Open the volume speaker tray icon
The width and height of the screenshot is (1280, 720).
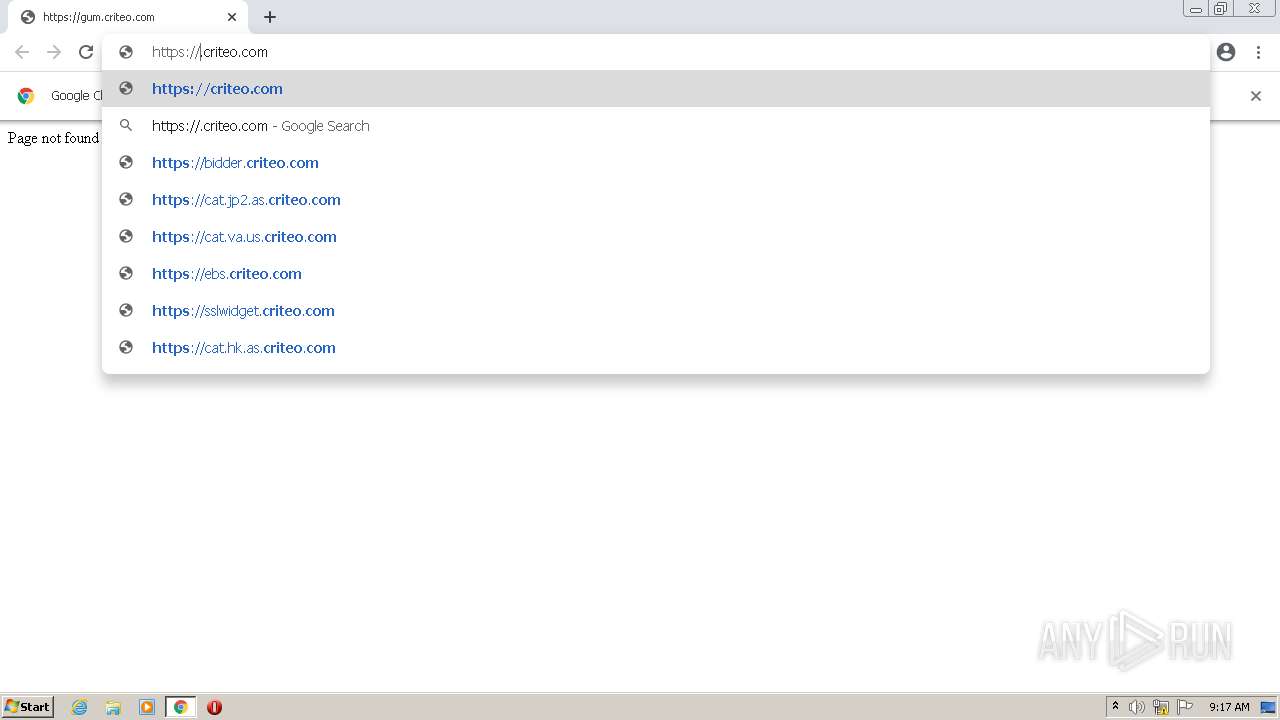click(1137, 707)
